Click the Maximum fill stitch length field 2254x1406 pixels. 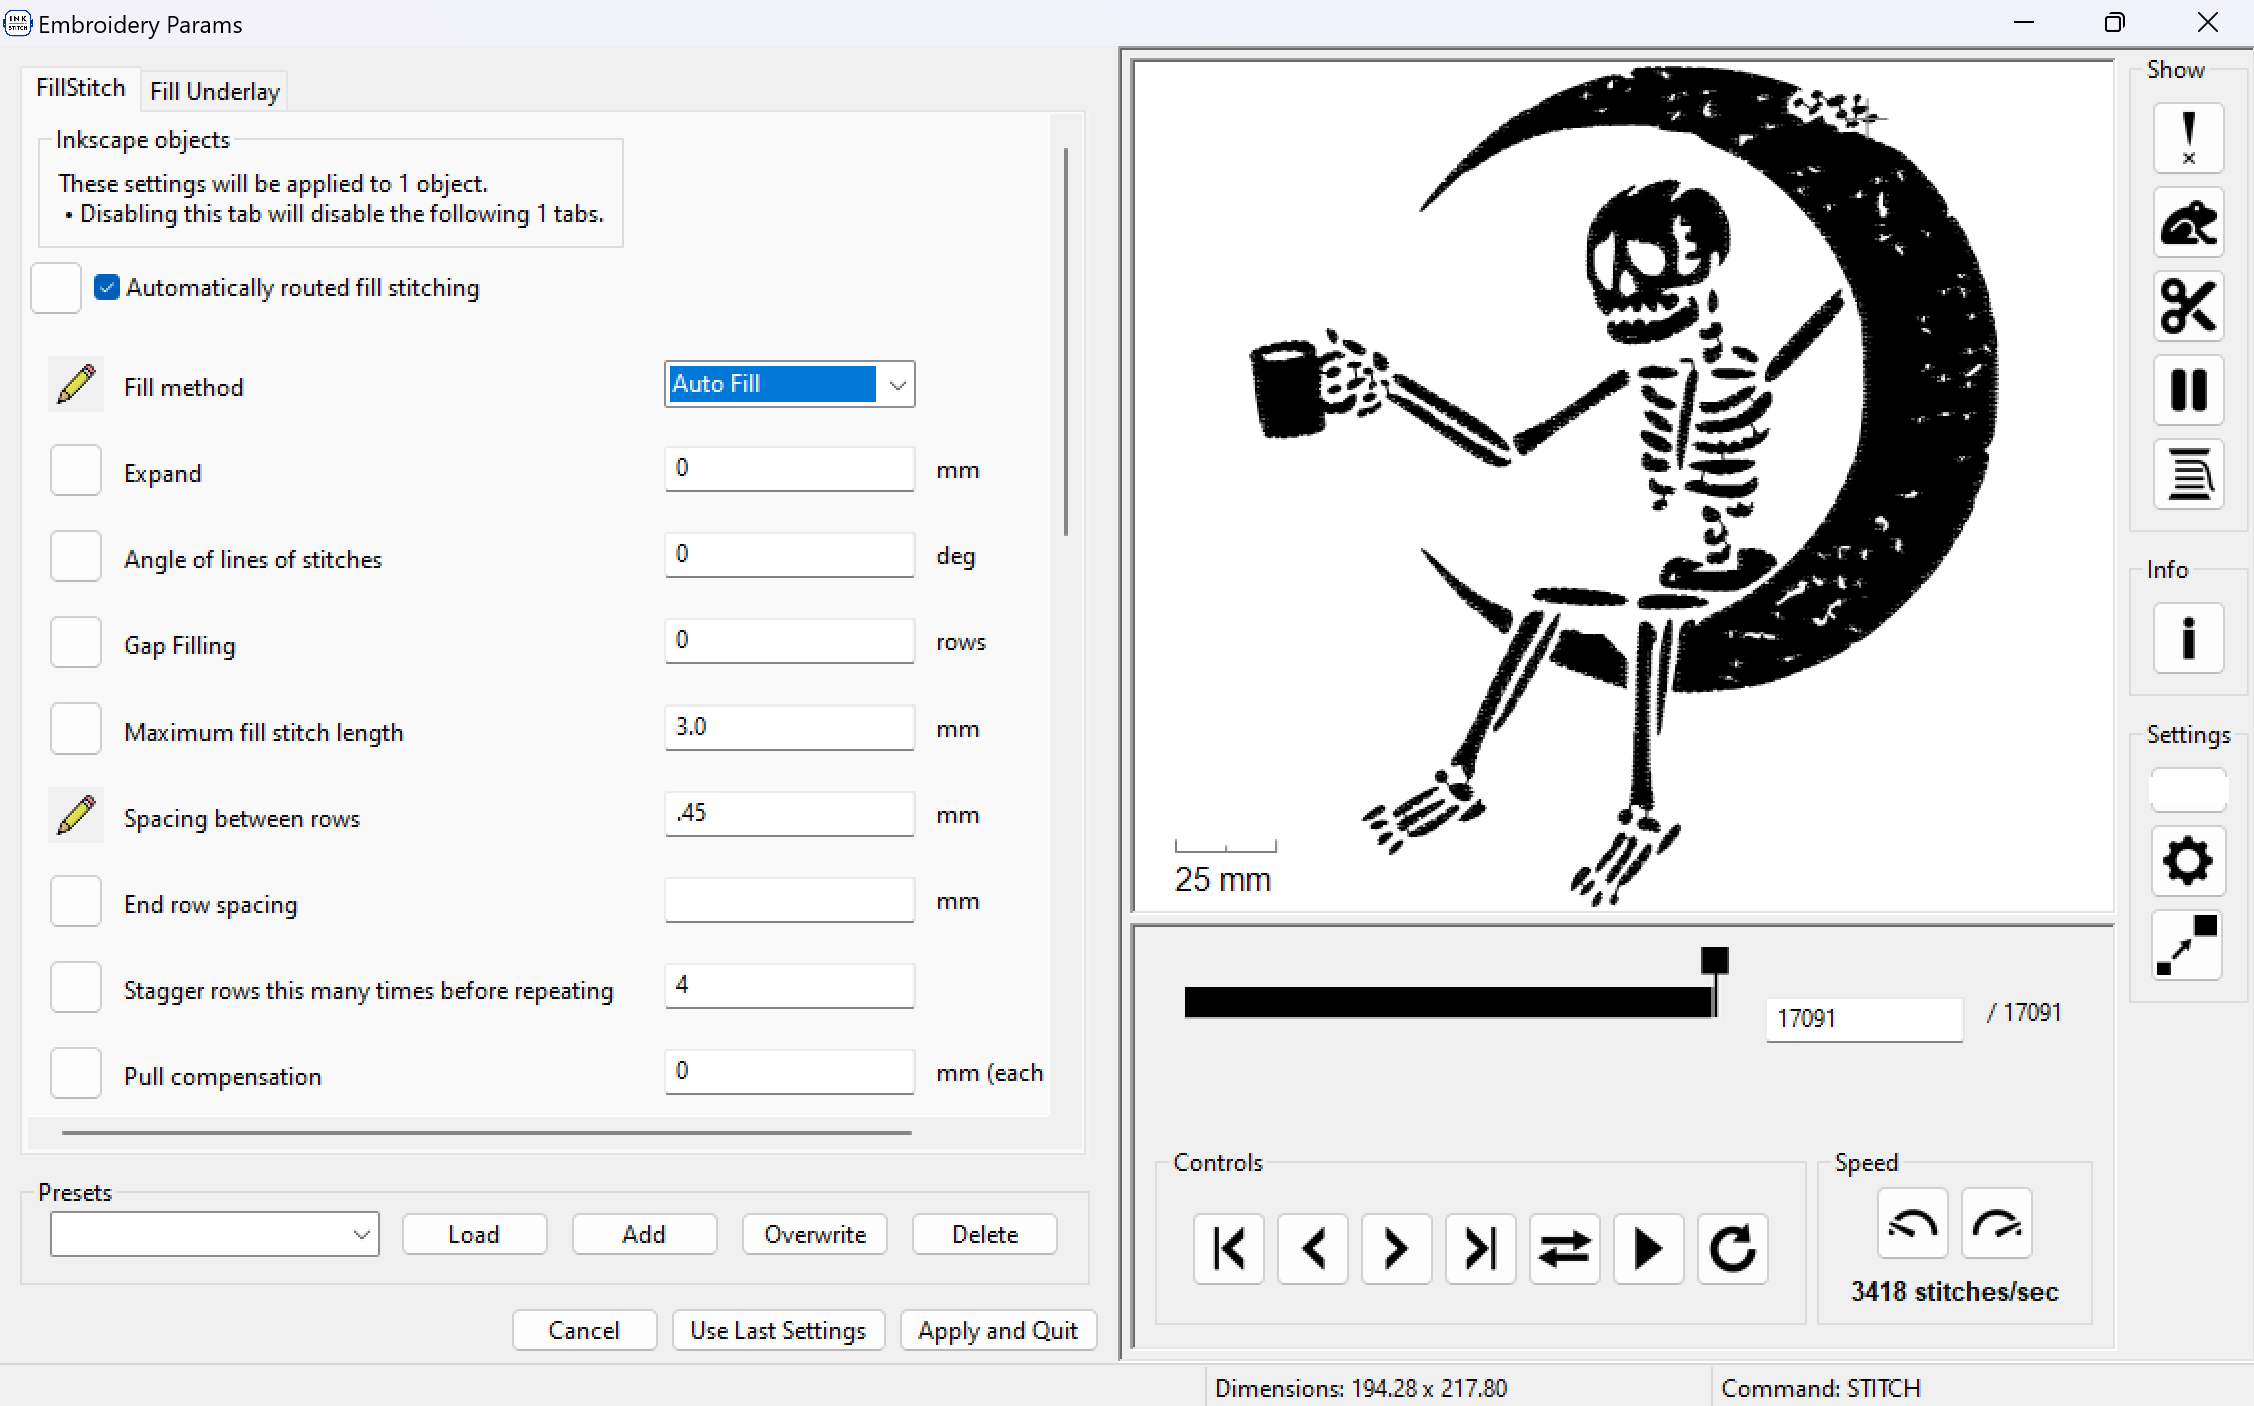coord(790,727)
